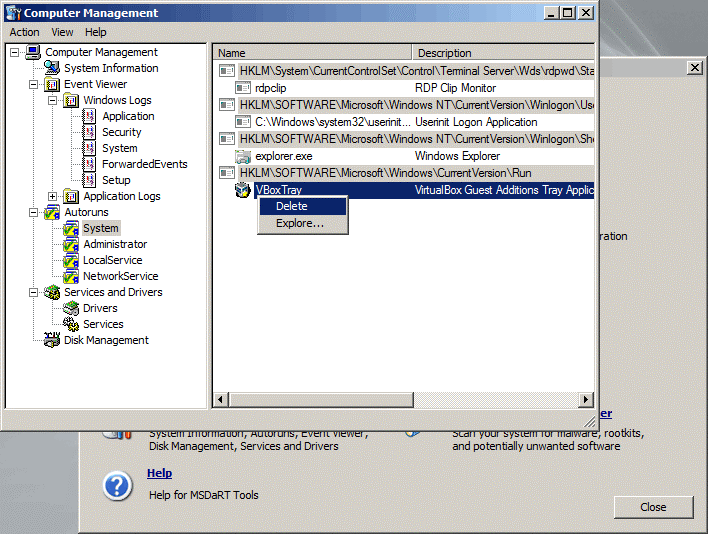The width and height of the screenshot is (708, 534).
Task: Select the Drivers tree item
Action: pos(100,308)
